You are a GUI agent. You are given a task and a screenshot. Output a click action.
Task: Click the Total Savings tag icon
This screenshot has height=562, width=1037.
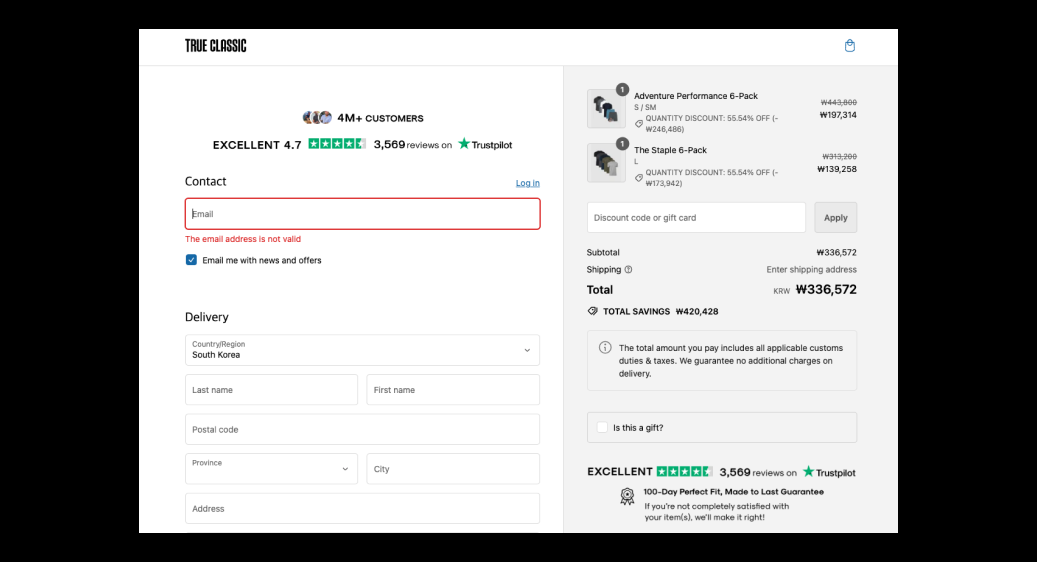[x=593, y=311]
